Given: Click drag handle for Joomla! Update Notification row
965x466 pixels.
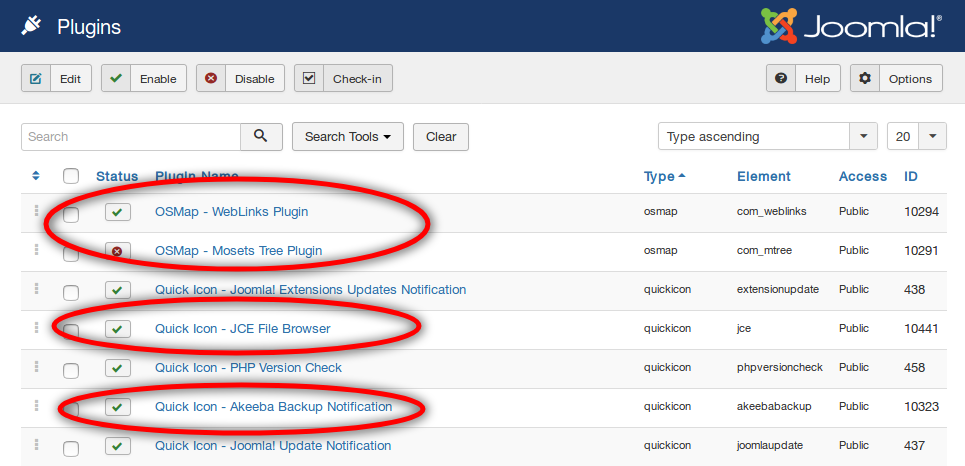Looking at the screenshot, I should (36, 444).
